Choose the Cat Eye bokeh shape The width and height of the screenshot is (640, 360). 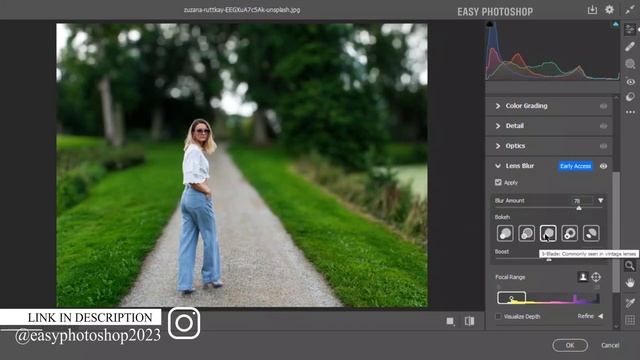point(591,233)
